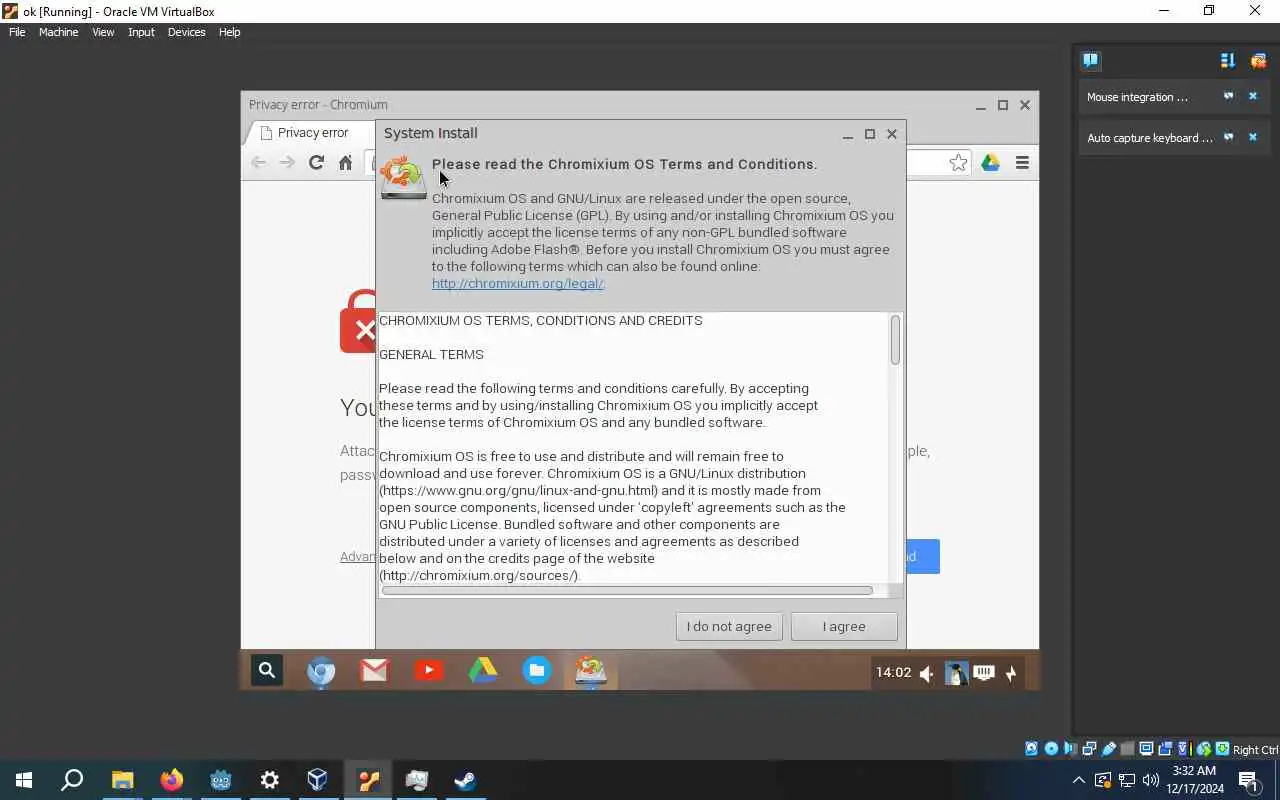Reload the page in Chromium

coord(316,162)
